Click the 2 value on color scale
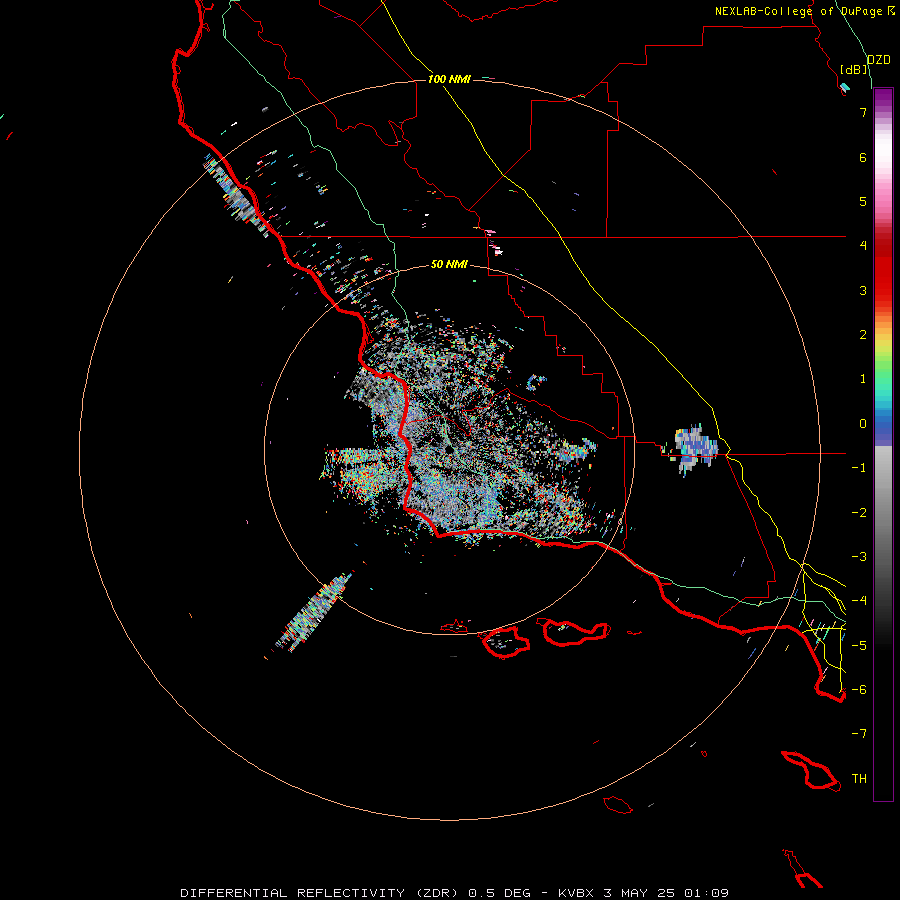The image size is (900, 900). 863,335
